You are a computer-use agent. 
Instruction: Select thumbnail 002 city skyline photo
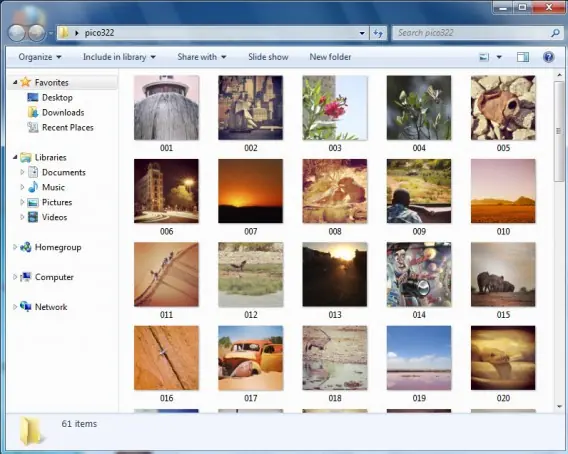tap(250, 108)
